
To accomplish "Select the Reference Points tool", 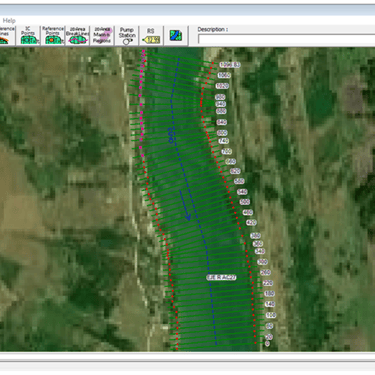I will click(x=53, y=35).
